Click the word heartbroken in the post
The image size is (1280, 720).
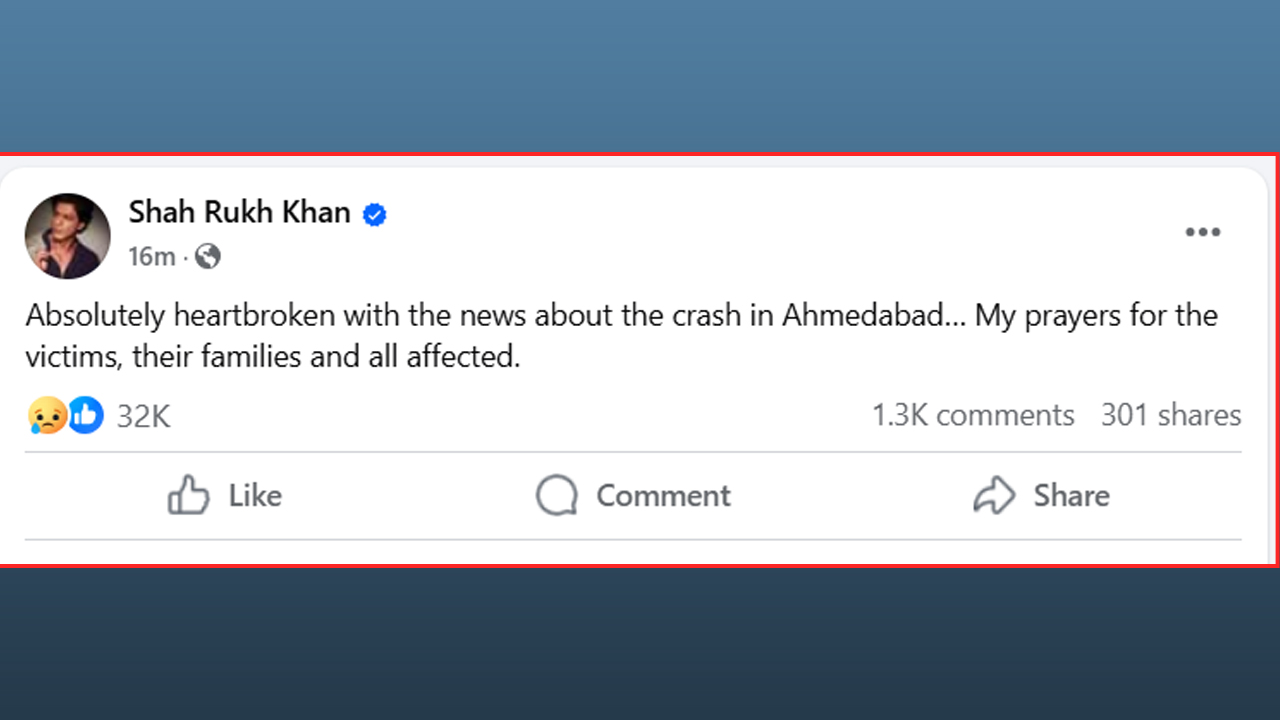(x=255, y=316)
